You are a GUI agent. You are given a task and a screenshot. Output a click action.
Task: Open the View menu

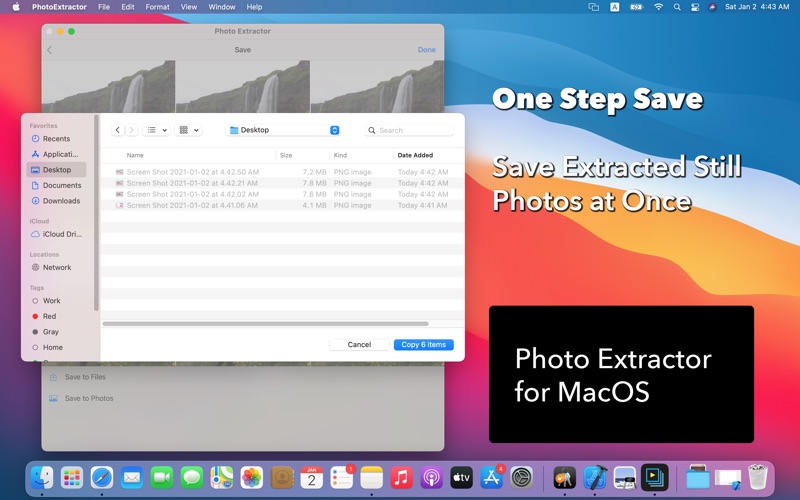(x=189, y=7)
